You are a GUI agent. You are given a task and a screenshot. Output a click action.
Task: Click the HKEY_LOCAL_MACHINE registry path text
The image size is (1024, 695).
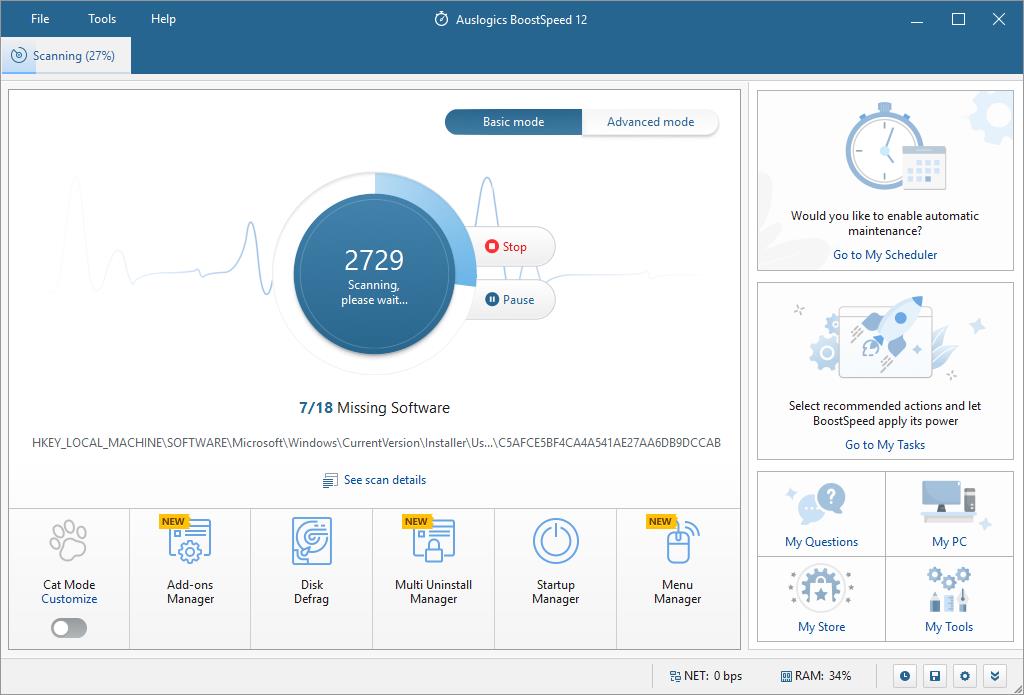(376, 443)
